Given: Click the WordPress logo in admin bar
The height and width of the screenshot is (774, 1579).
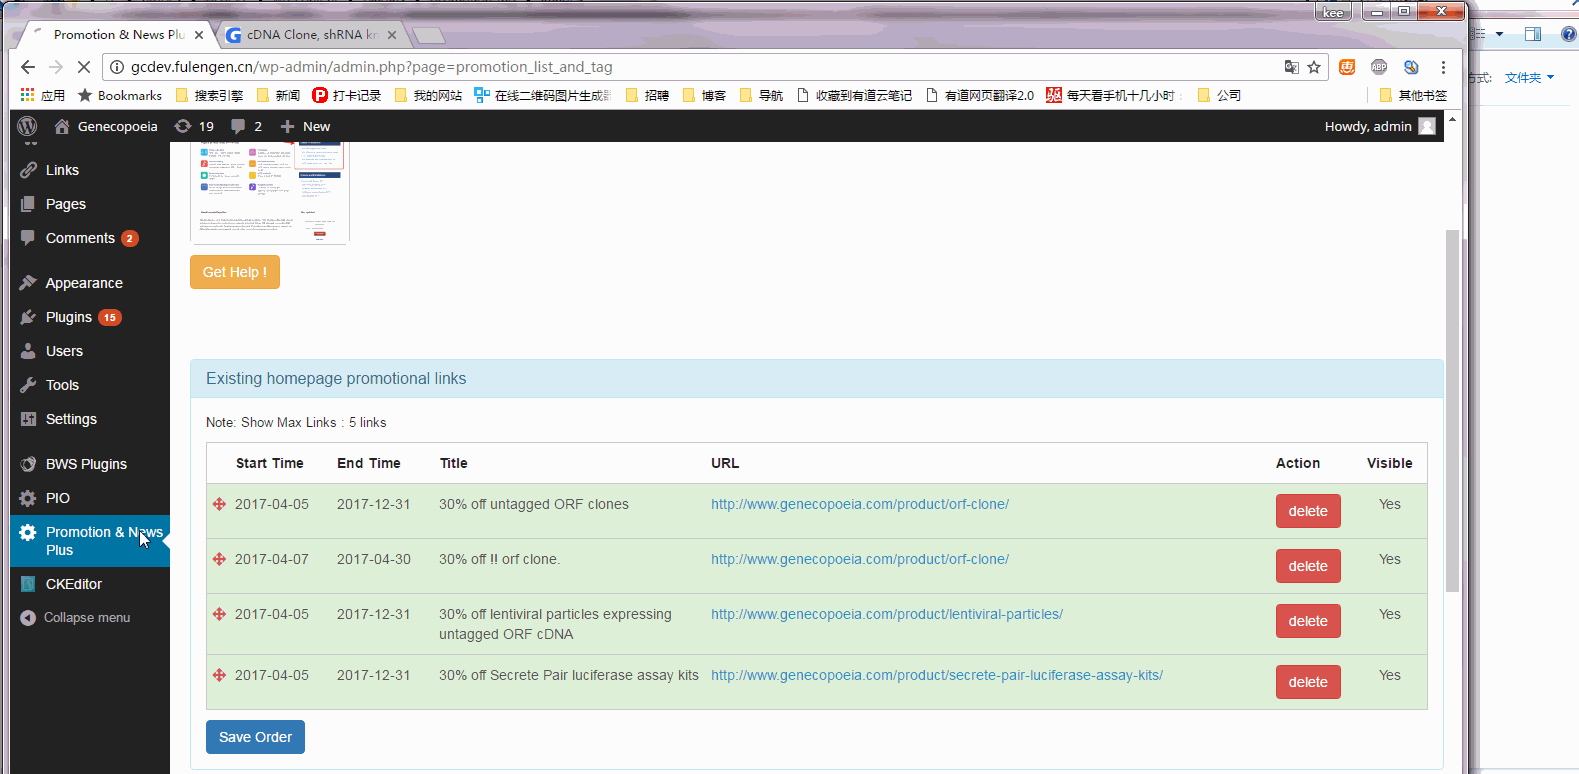Looking at the screenshot, I should pyautogui.click(x=28, y=126).
